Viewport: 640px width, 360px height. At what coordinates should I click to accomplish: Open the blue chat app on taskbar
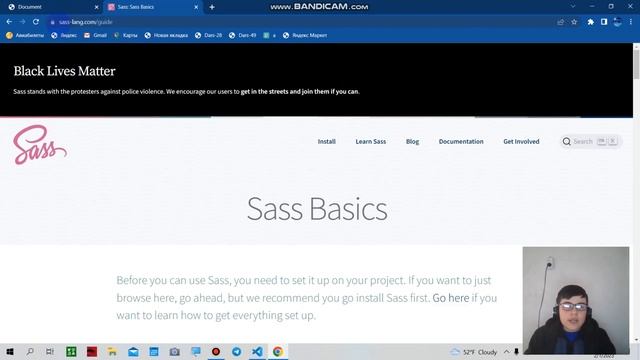196,351
